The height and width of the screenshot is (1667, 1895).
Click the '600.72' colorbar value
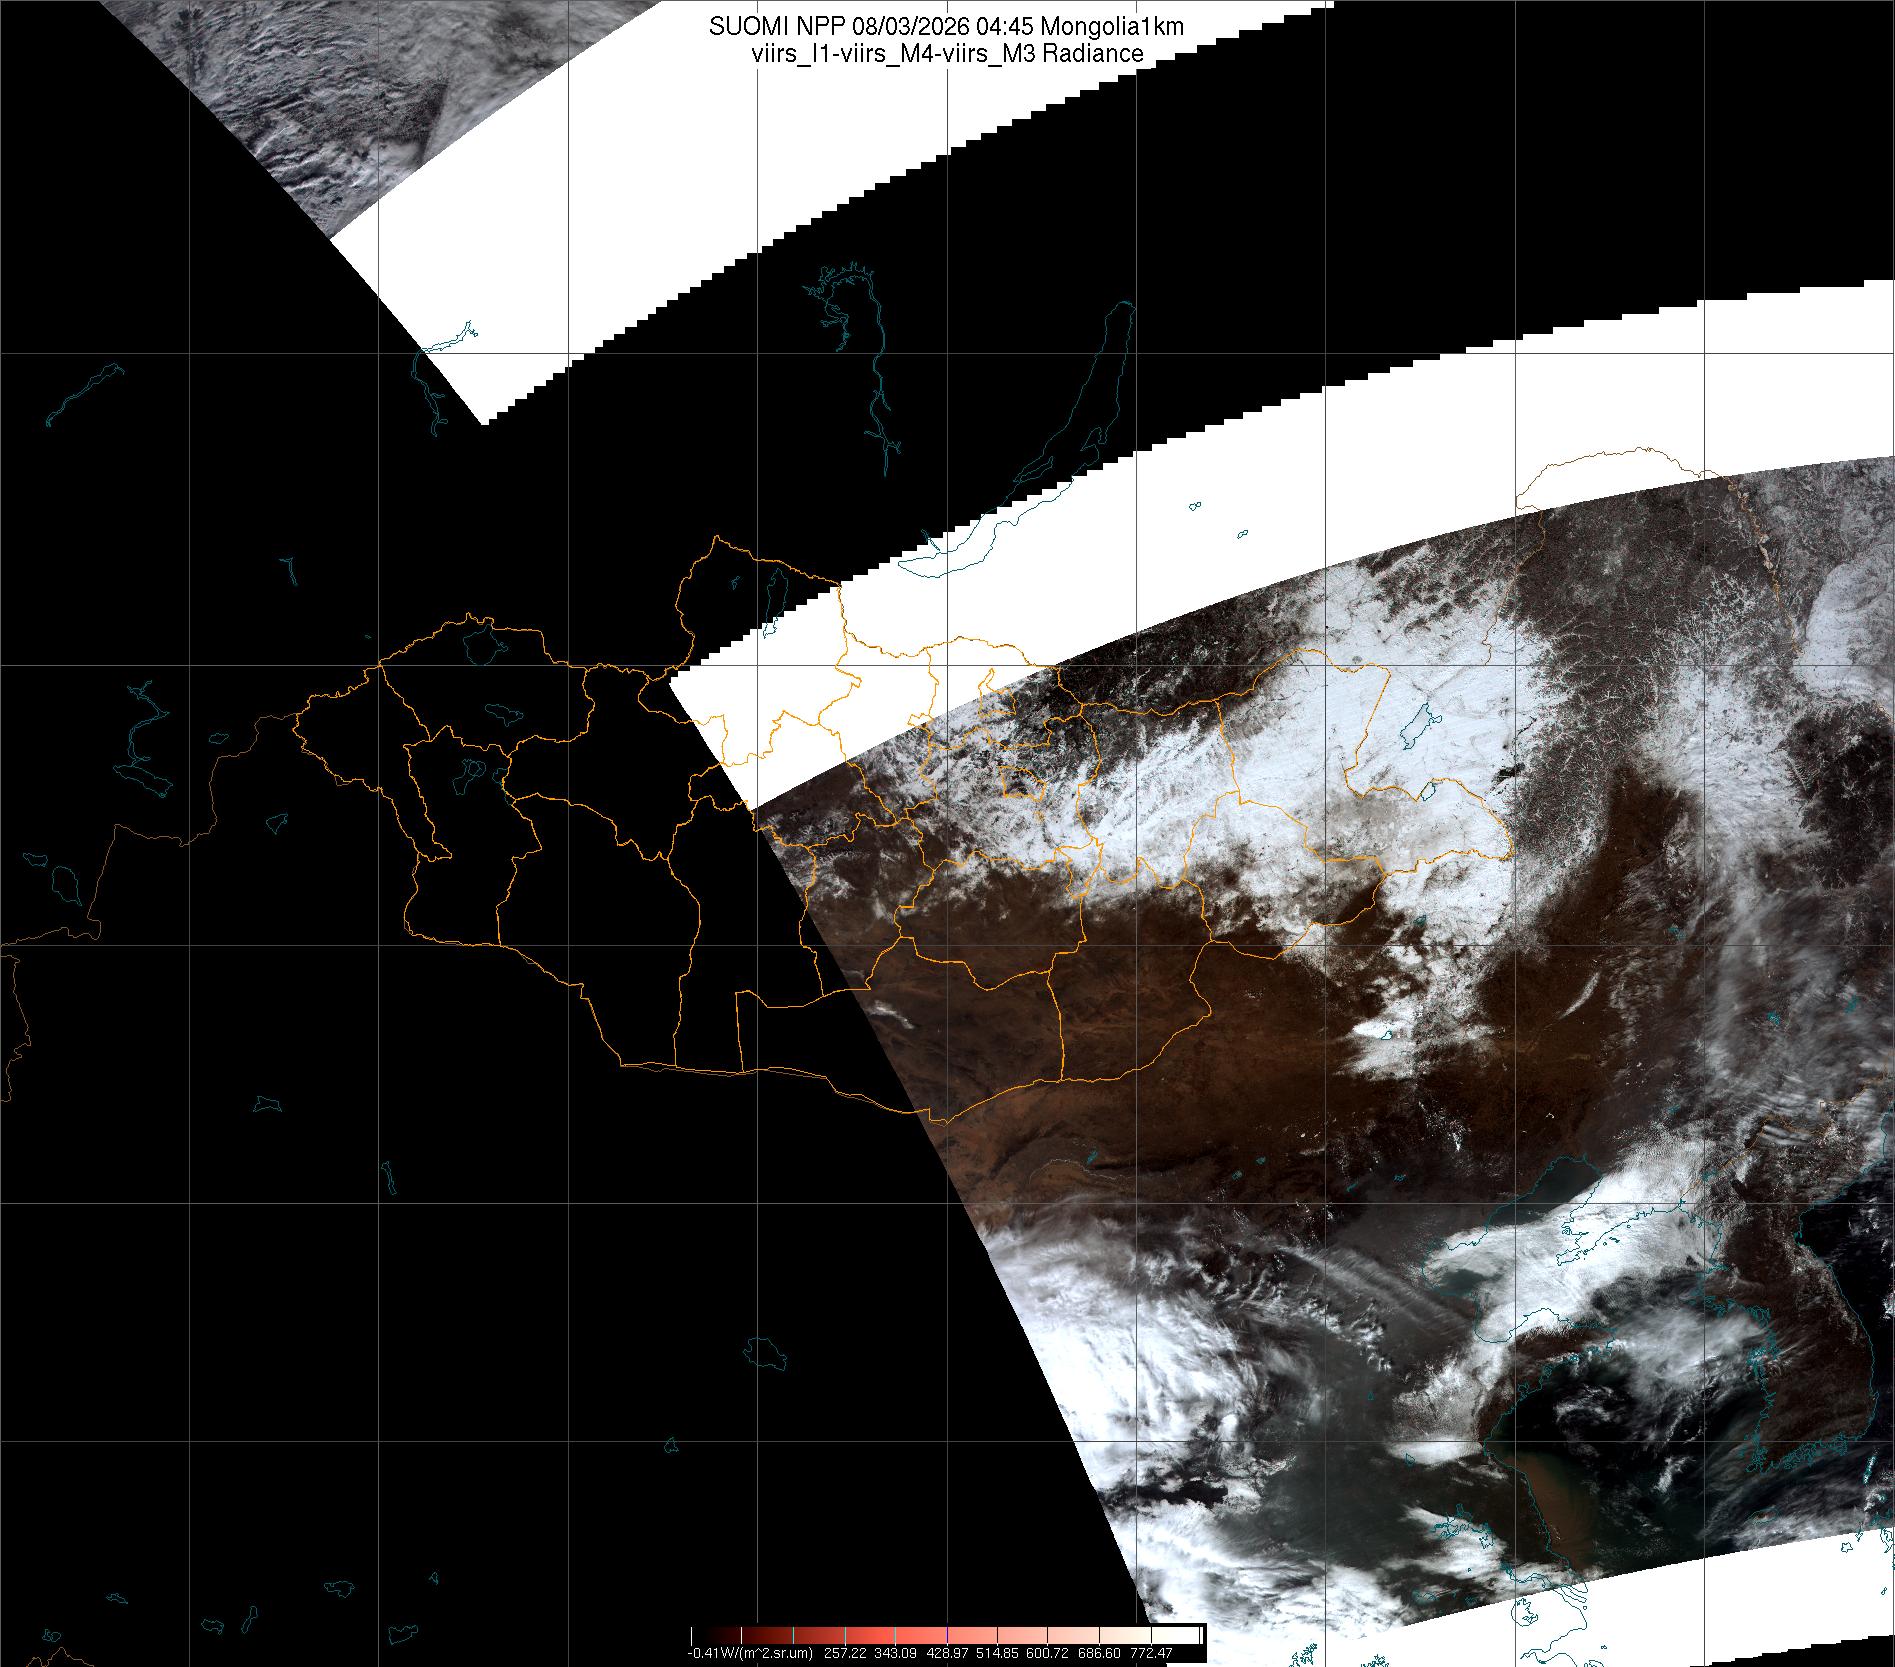pyautogui.click(x=1049, y=1653)
